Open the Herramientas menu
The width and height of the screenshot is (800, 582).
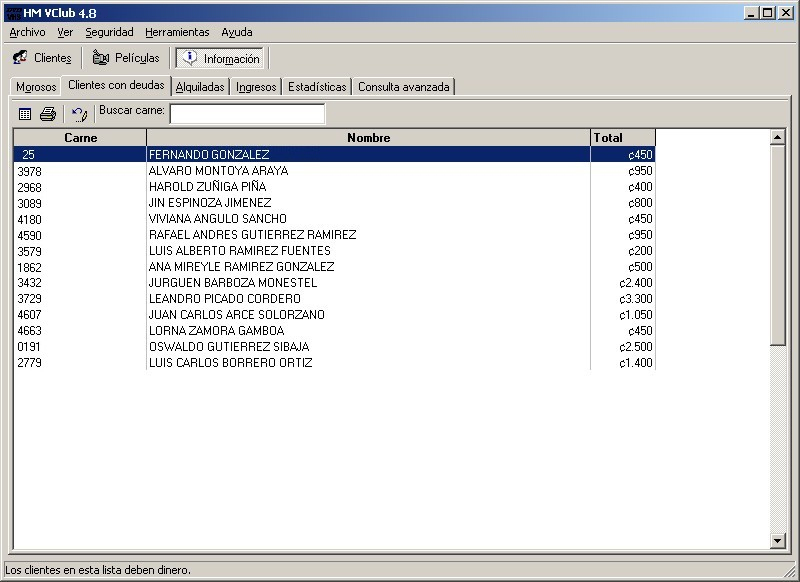(x=177, y=32)
